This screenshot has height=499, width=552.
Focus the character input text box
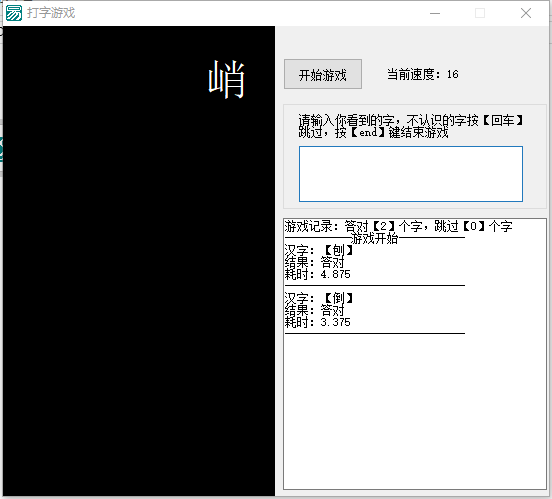point(410,174)
